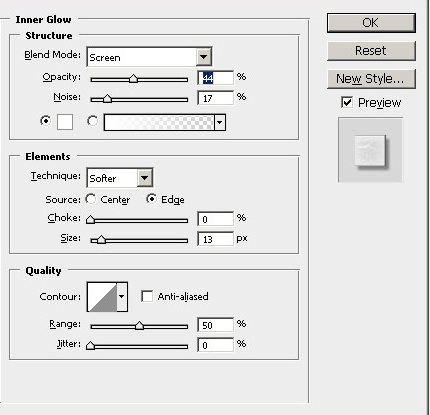Open the Technique dropdown
This screenshot has height=415, width=430.
(x=120, y=178)
